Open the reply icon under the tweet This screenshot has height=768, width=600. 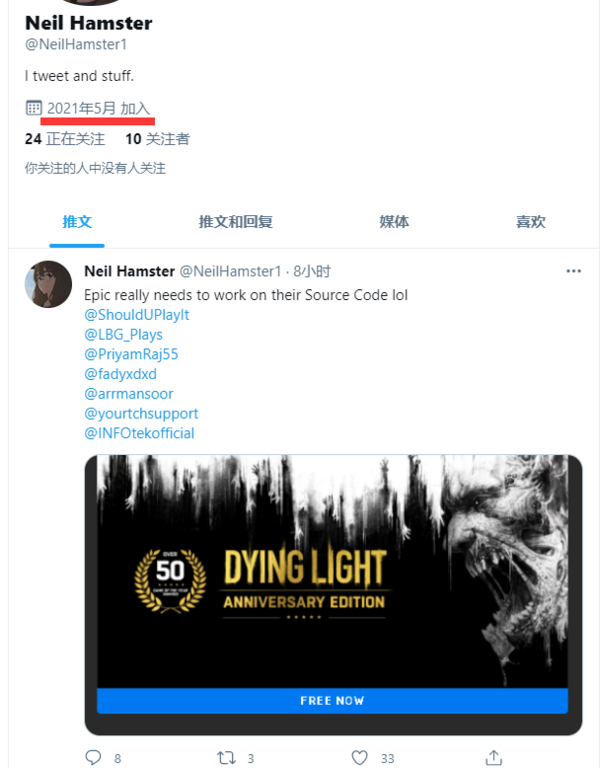click(x=94, y=757)
